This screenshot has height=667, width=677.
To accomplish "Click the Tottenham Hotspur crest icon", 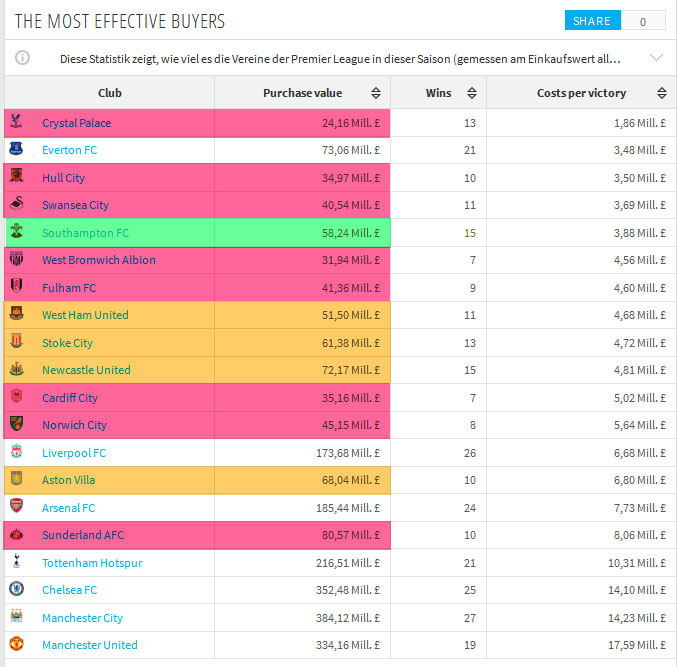I will point(16,561).
